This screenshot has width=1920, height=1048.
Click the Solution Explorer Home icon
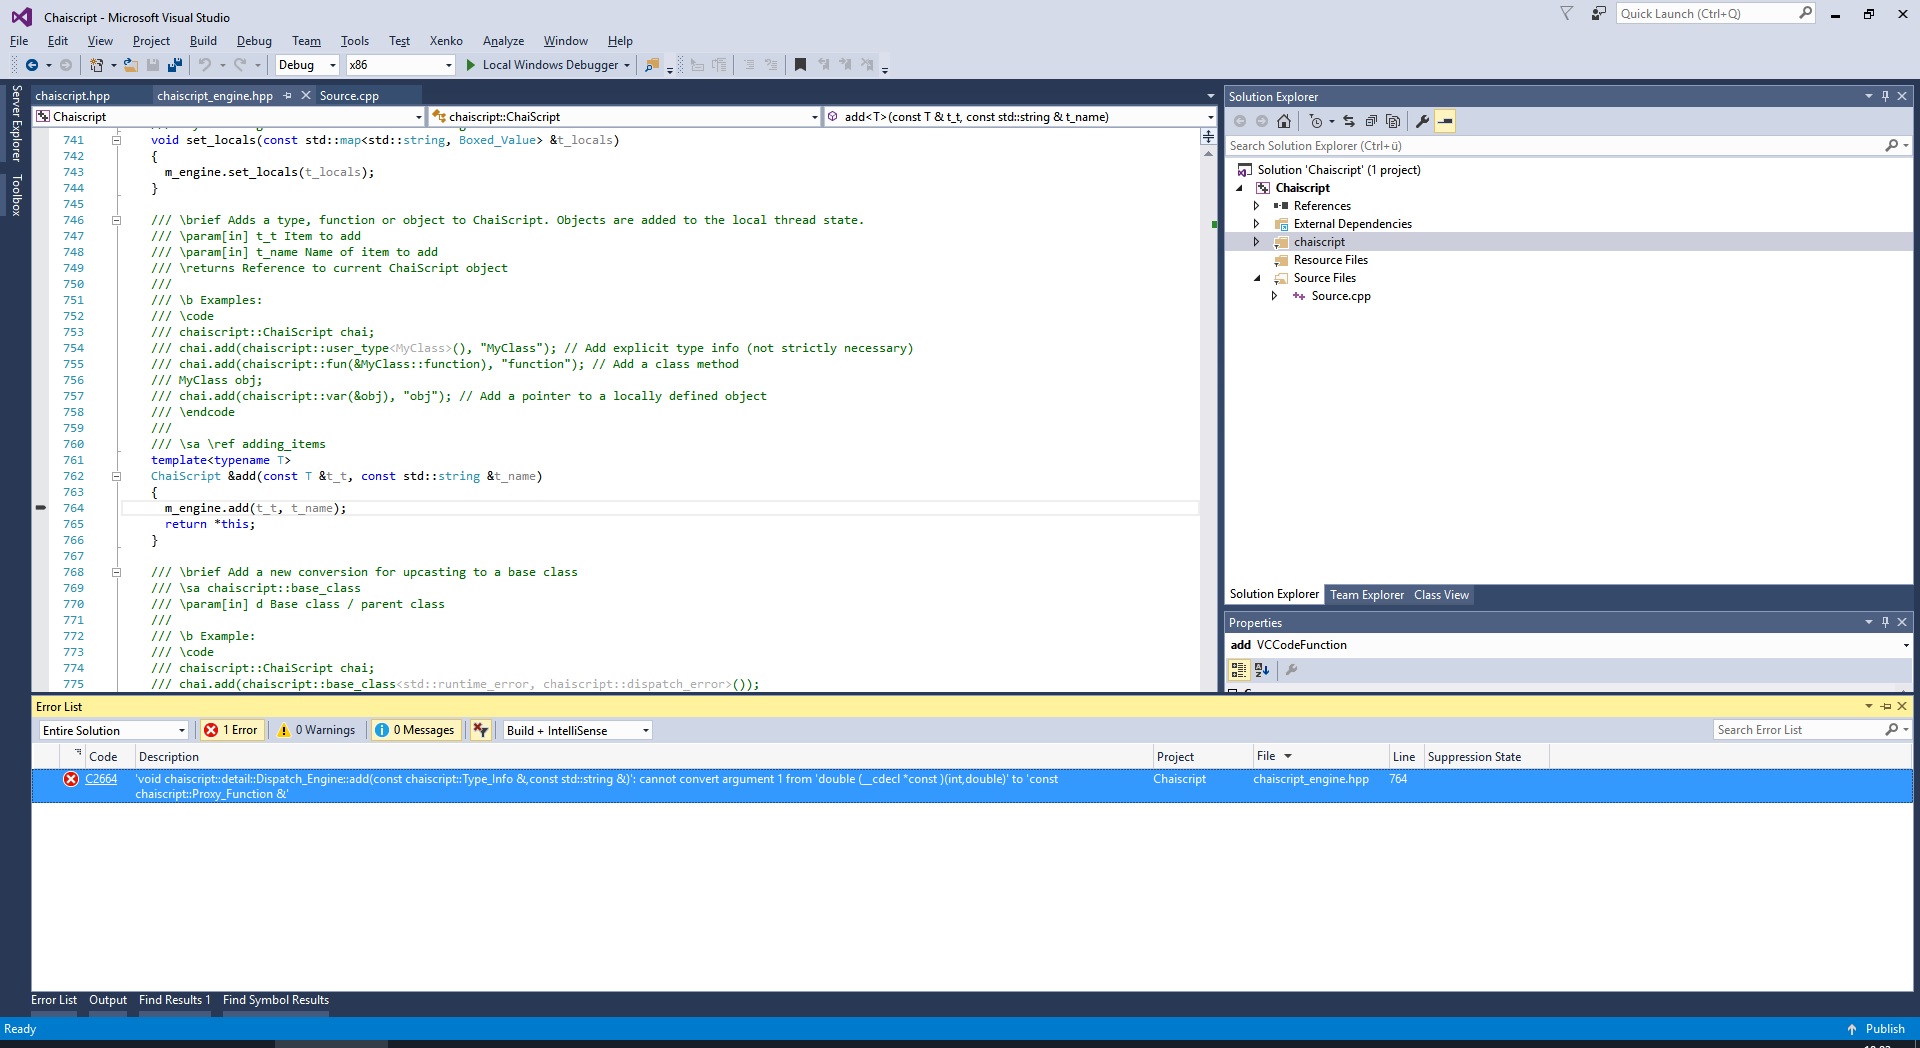1284,121
